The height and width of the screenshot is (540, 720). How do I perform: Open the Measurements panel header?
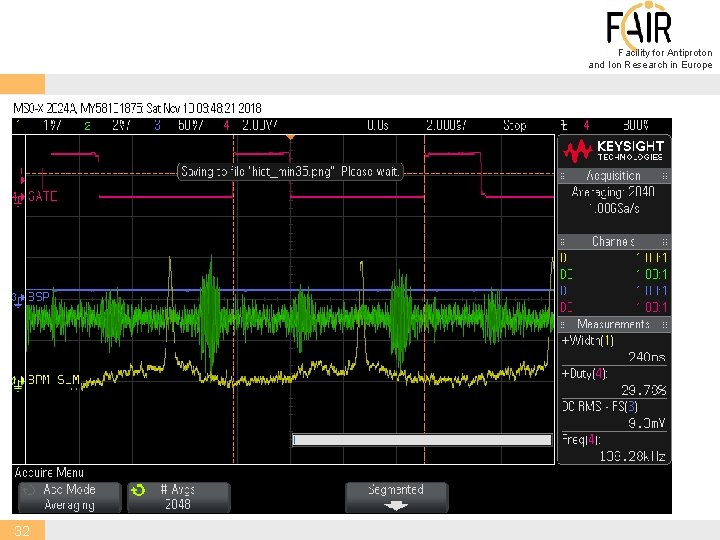[613, 324]
